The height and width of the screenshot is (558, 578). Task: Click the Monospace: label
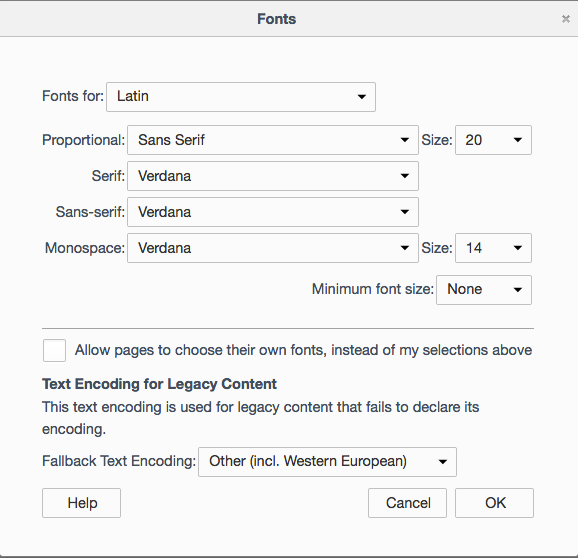point(85,248)
